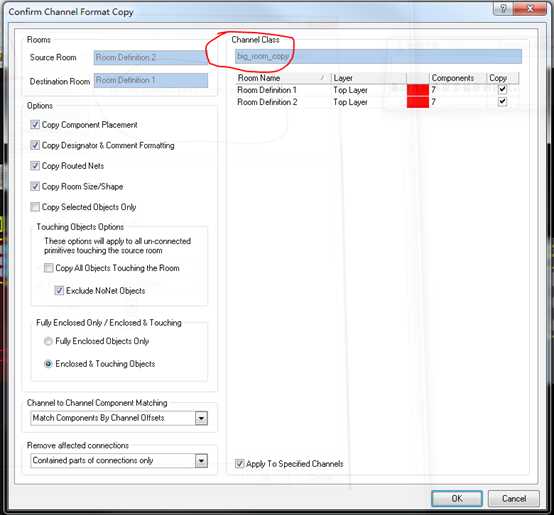The image size is (554, 515).
Task: Click components count 7 in Room Definition 1 row
Action: click(433, 90)
